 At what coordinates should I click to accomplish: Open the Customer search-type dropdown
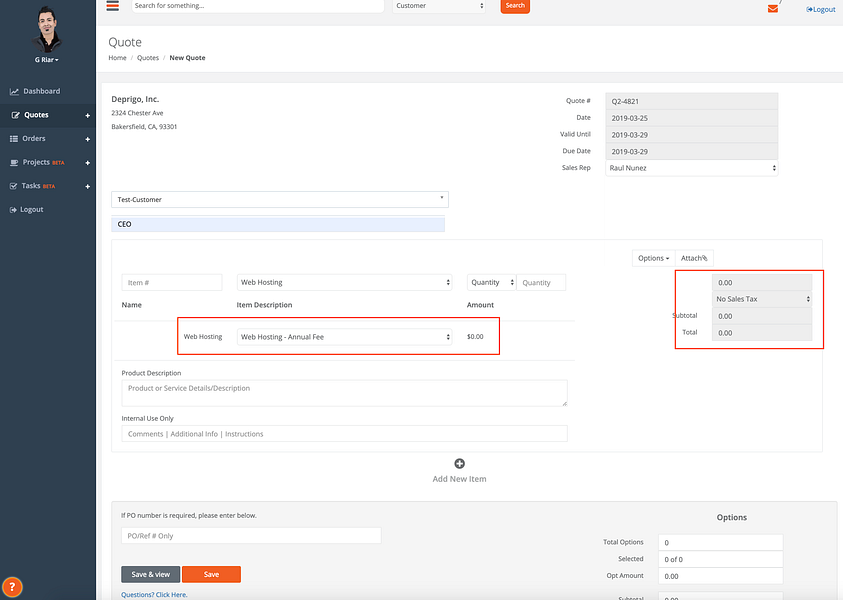coord(439,6)
